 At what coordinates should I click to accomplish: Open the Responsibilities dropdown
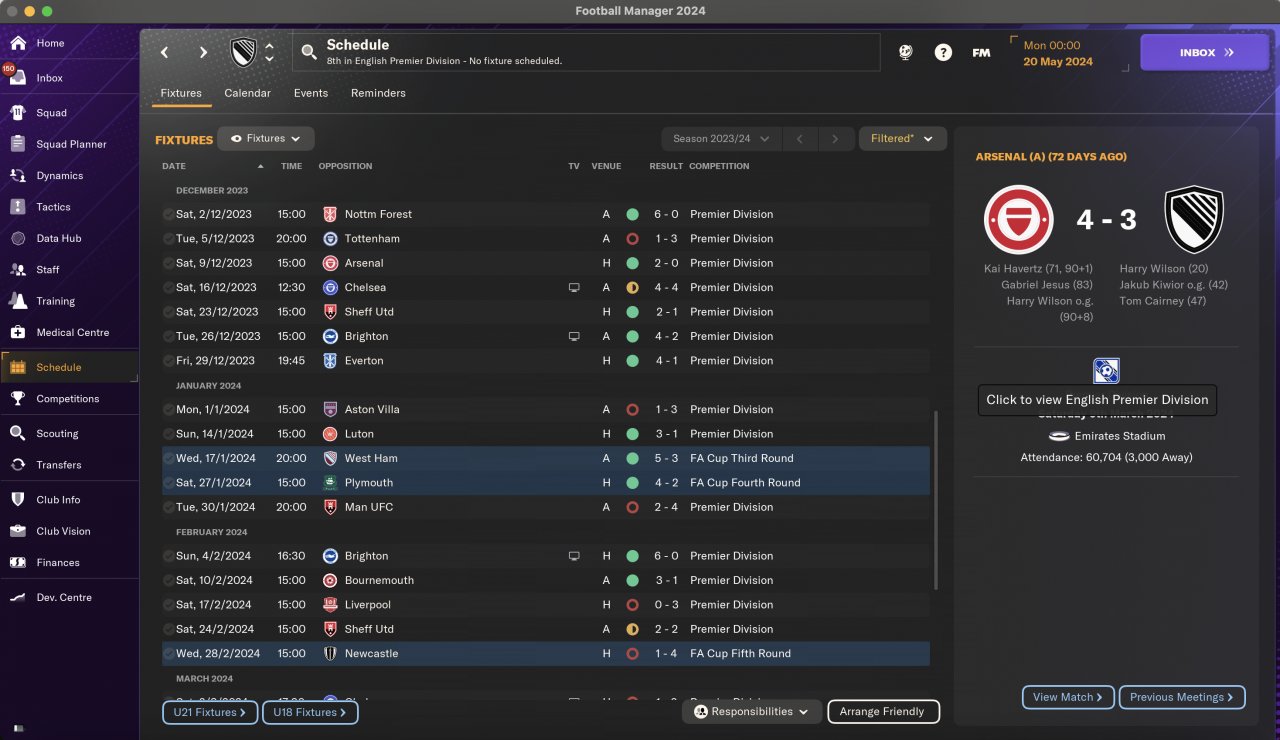point(752,712)
